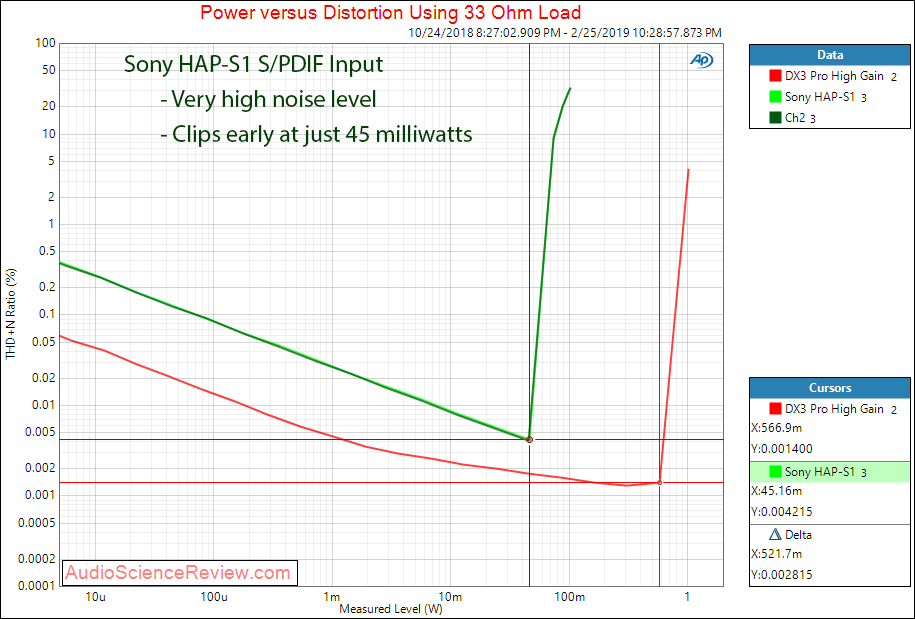915x619 pixels.
Task: Click the "100m" tick on the horizontal axis
Action: coord(569,597)
